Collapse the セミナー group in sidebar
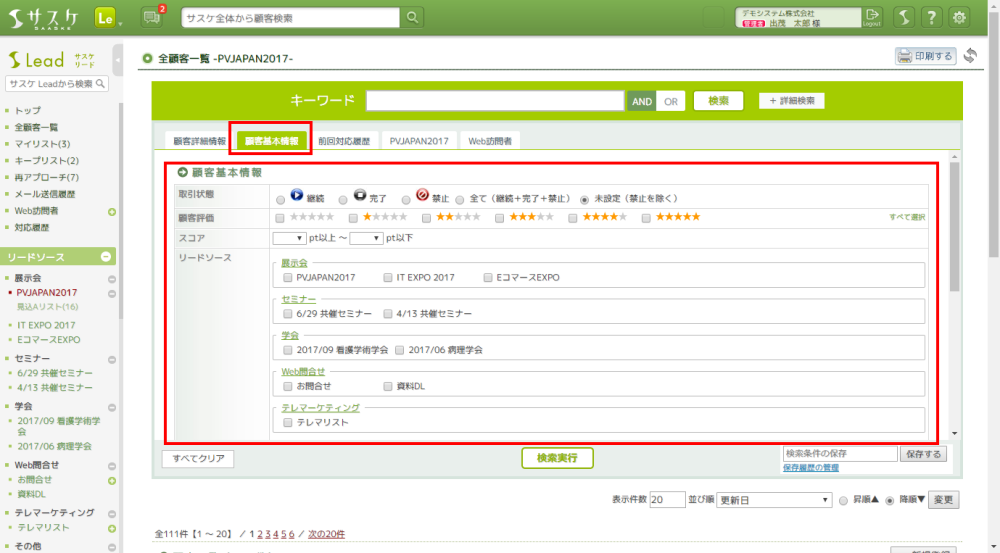 click(112, 359)
